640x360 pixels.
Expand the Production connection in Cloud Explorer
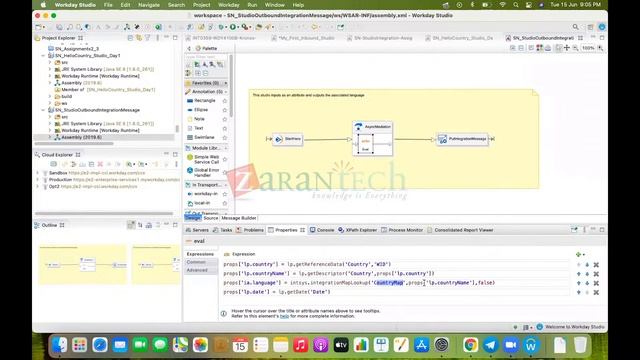pos(38,180)
